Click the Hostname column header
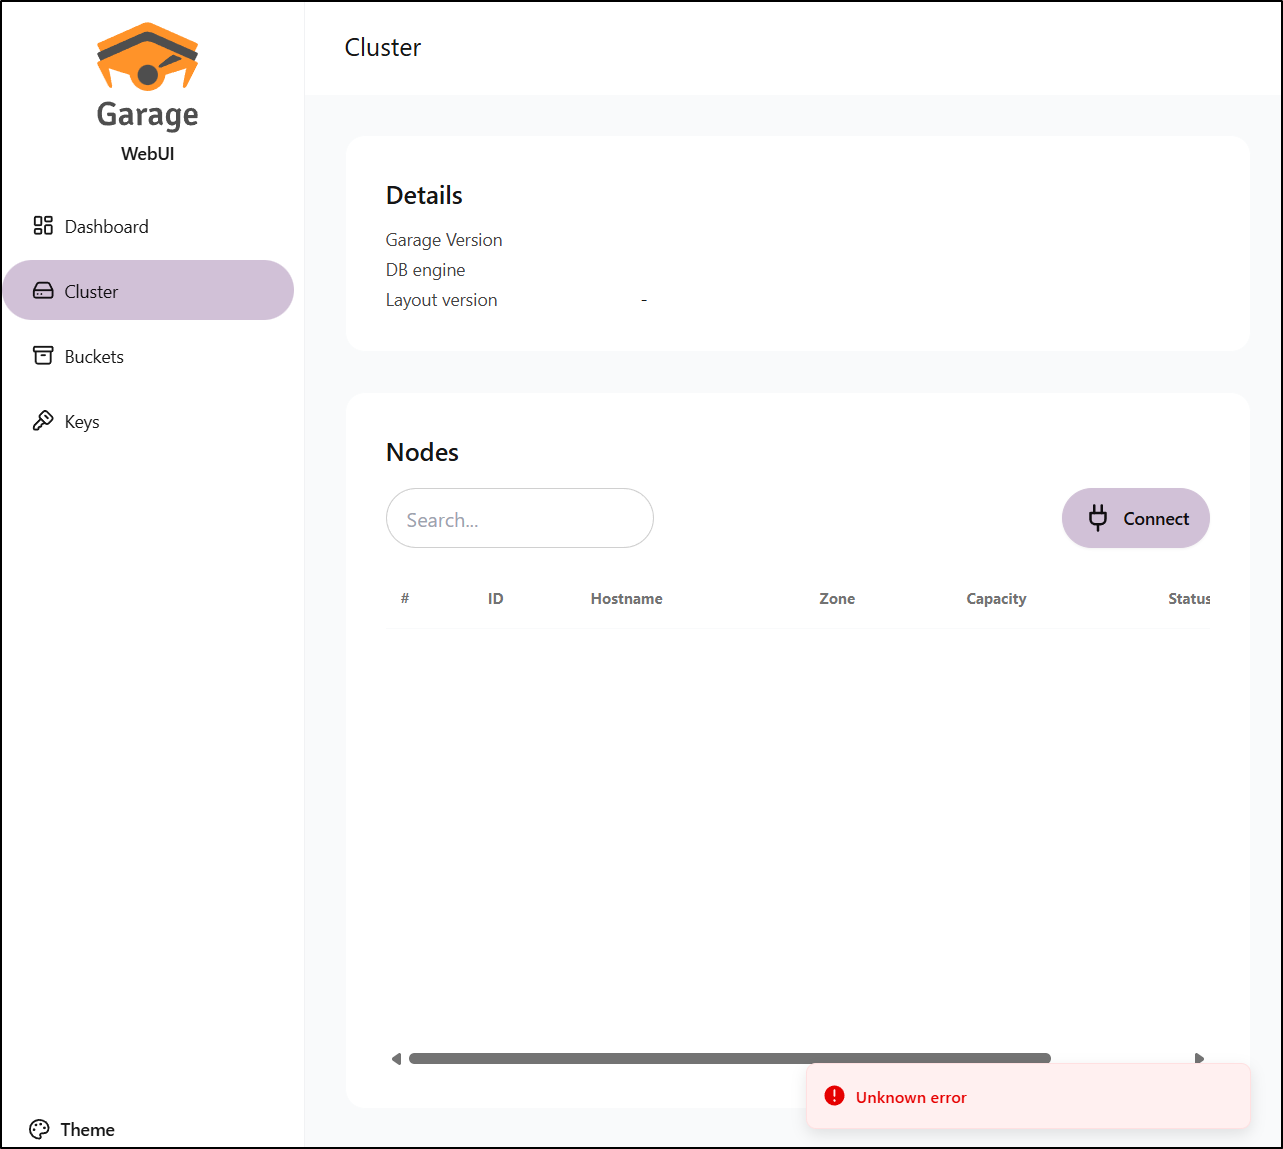The width and height of the screenshot is (1283, 1149). point(626,599)
